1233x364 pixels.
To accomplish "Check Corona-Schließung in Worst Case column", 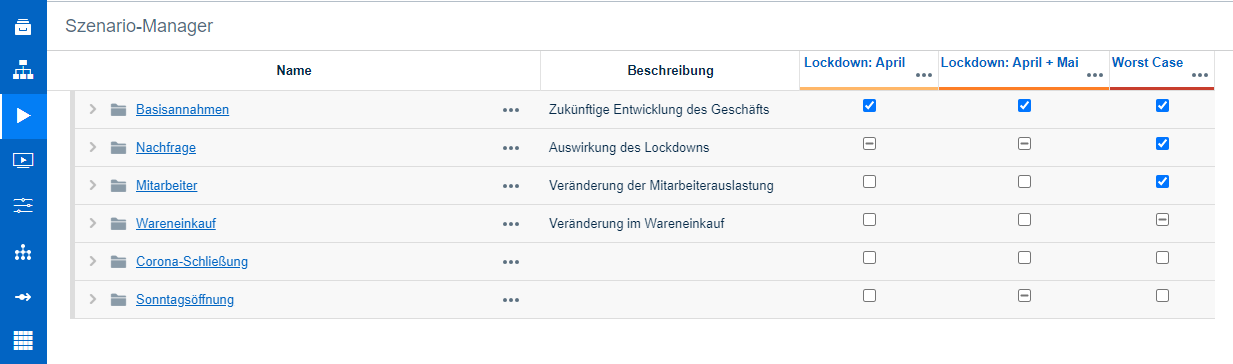I will coord(1162,257).
